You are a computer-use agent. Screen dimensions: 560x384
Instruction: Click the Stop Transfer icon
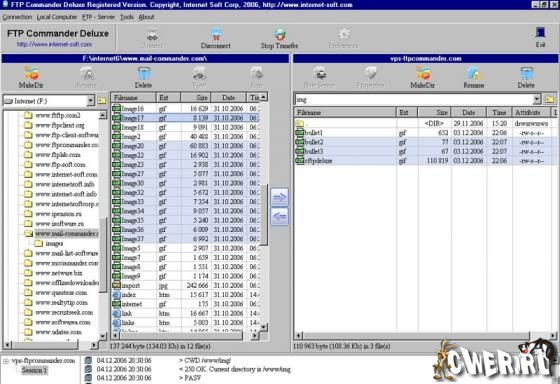click(x=280, y=35)
